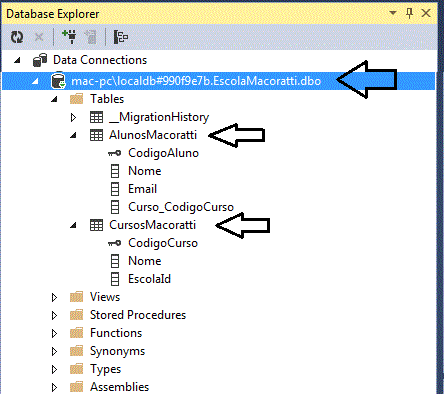Collapse the Data Connections node

[17, 61]
